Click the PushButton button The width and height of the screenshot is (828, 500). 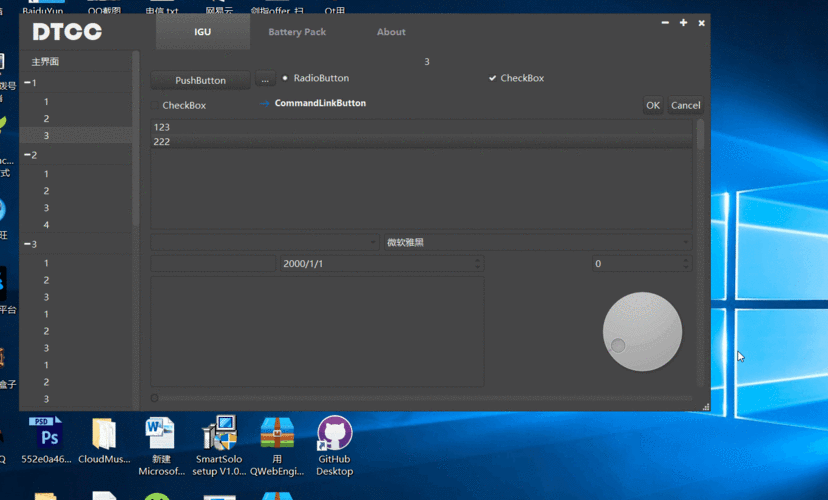(x=200, y=80)
